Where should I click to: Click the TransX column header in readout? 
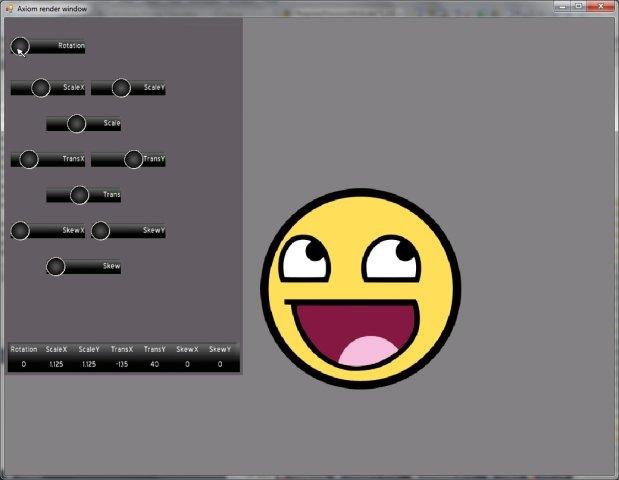coord(122,349)
